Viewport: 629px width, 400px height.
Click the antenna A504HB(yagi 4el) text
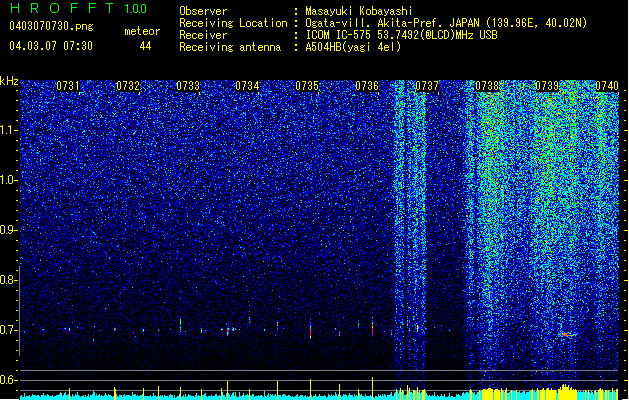point(353,47)
